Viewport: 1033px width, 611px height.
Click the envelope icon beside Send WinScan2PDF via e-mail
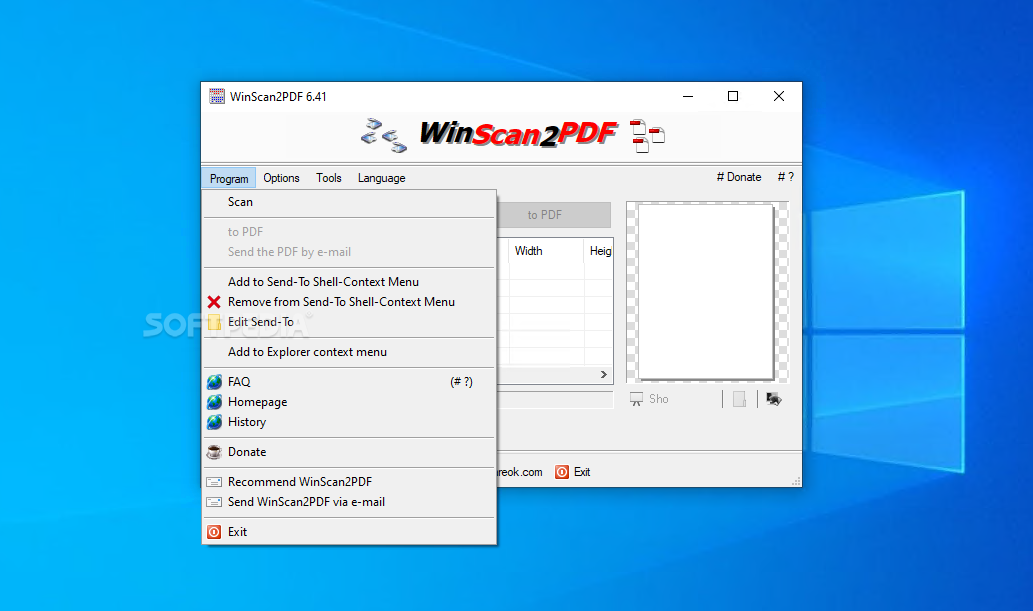[214, 502]
